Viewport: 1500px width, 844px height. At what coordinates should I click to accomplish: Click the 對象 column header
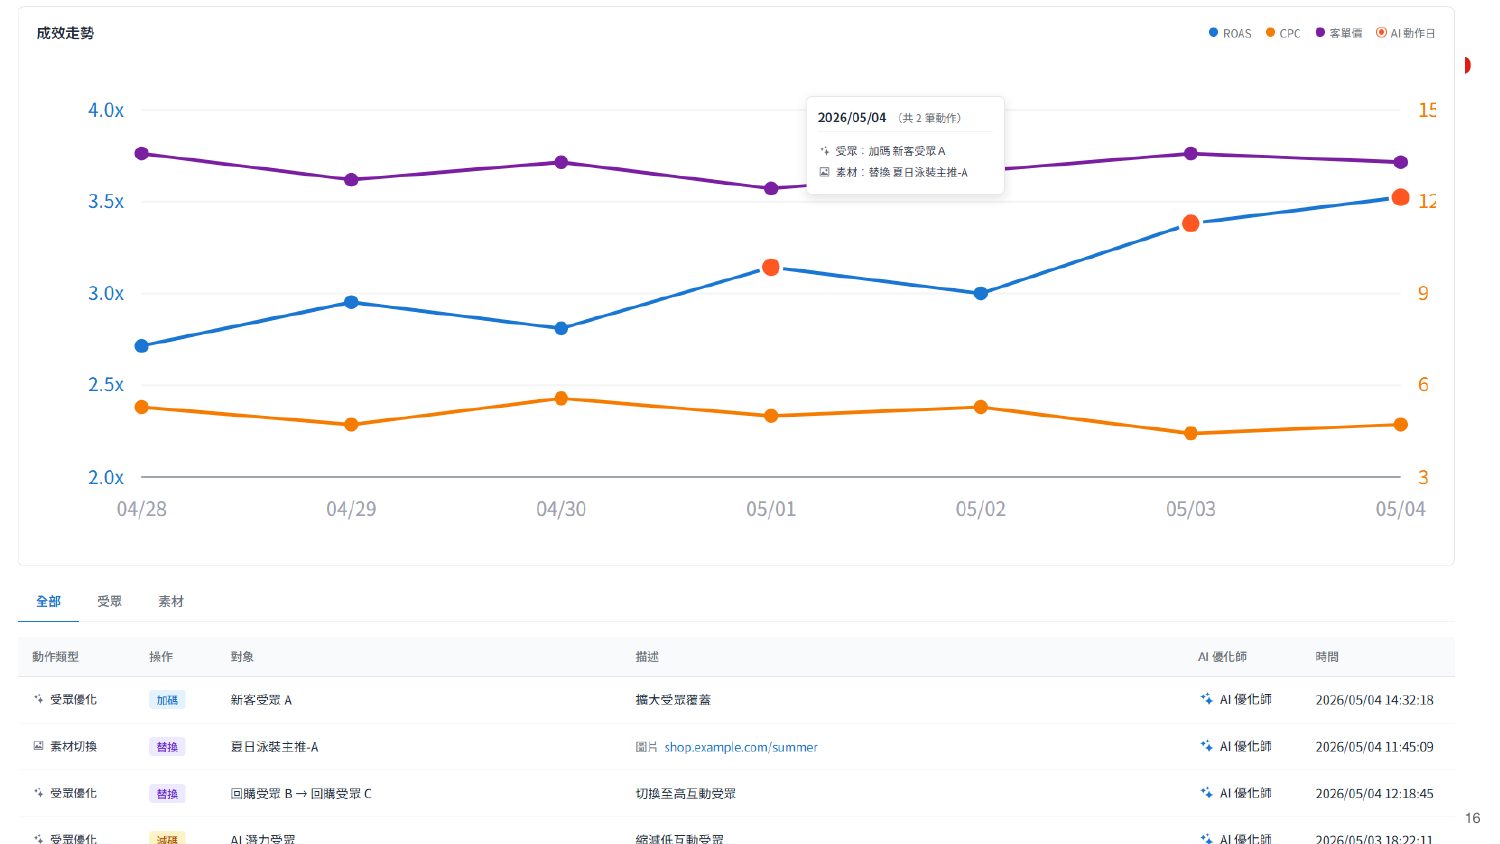point(242,657)
